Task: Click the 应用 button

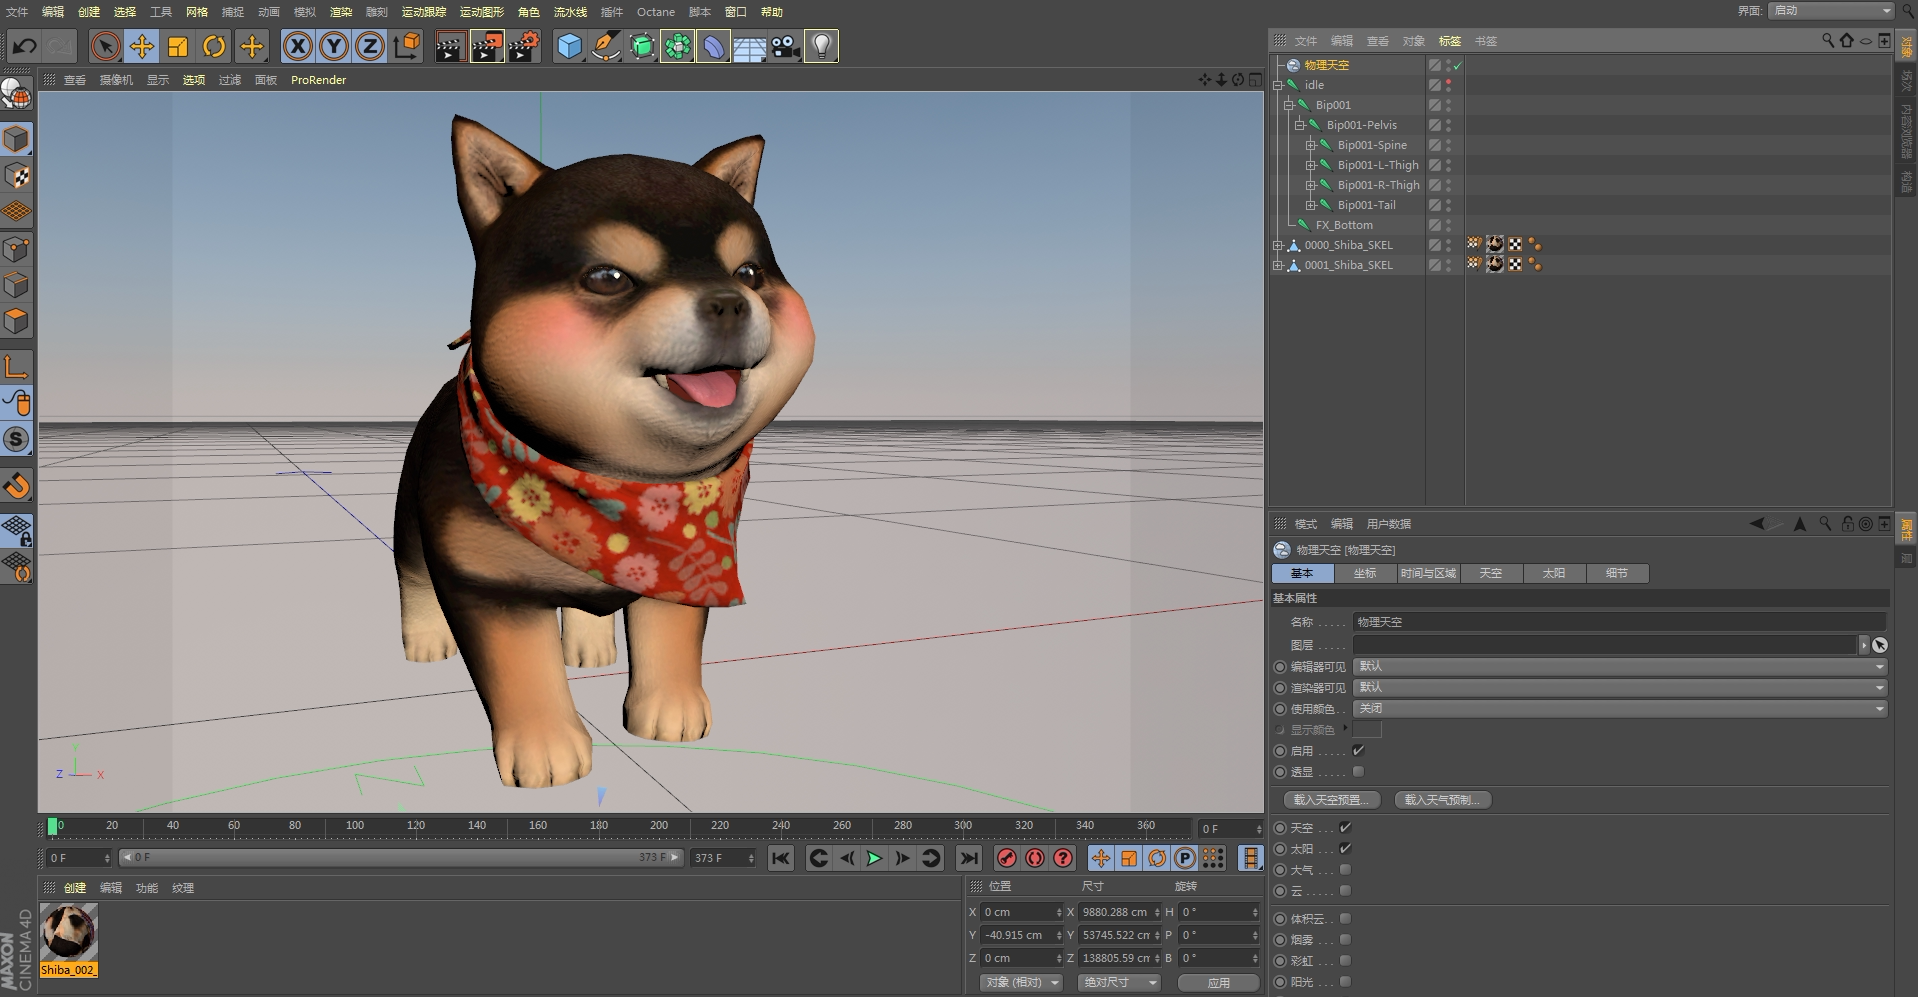Action: [x=1218, y=983]
